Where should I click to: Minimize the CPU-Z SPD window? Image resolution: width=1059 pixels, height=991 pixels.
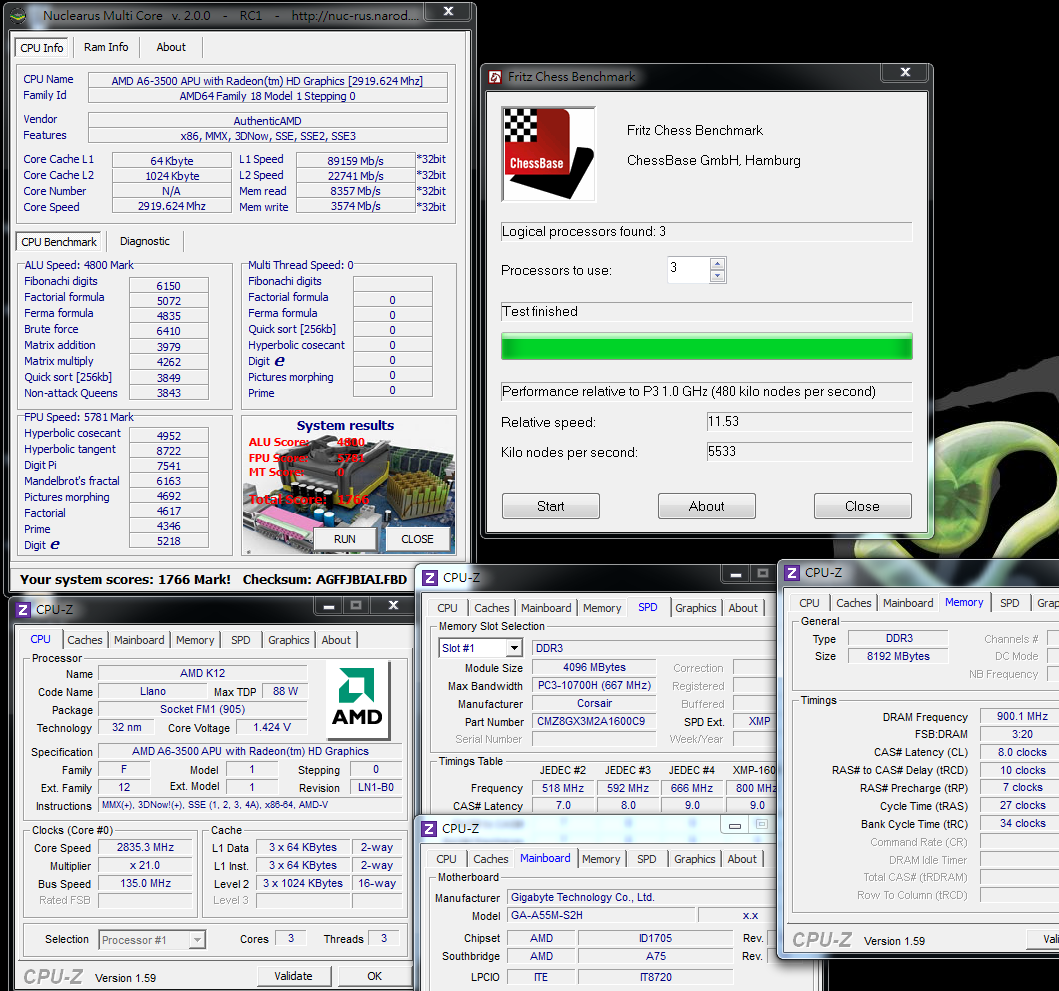coord(735,574)
